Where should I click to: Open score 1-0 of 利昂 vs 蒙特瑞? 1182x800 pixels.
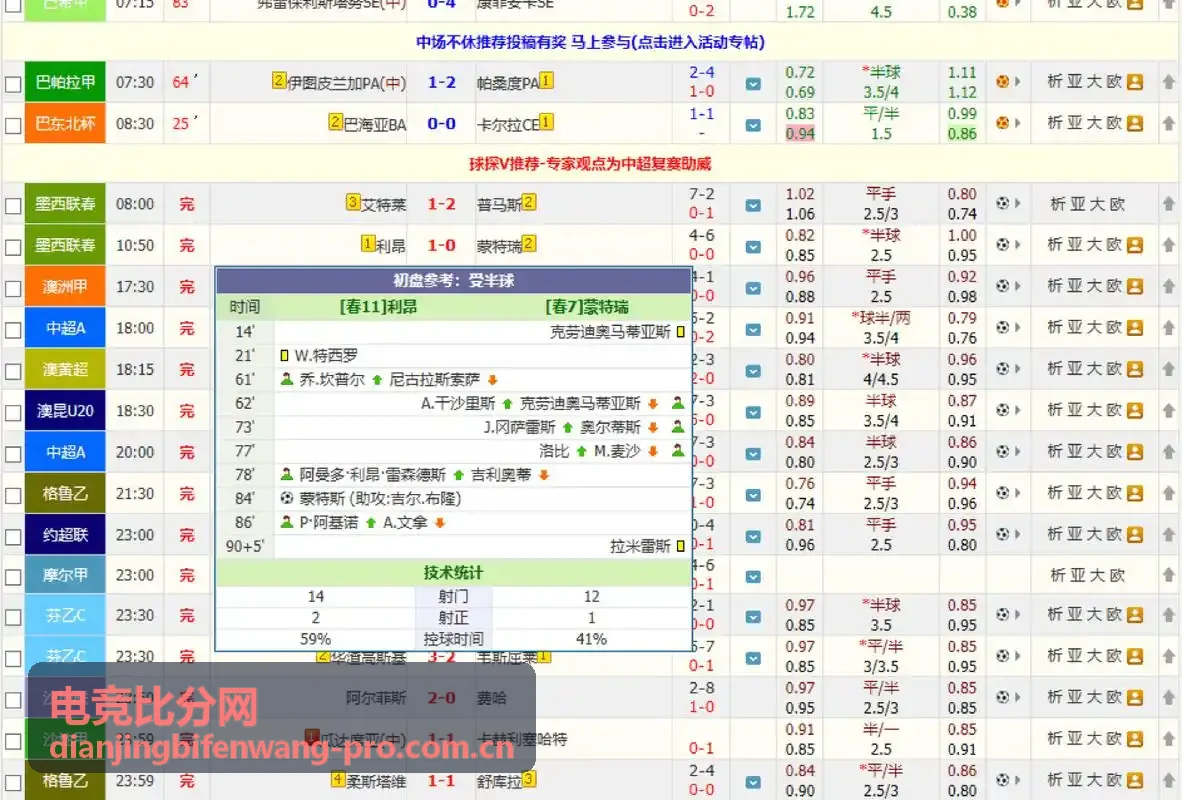(x=441, y=245)
